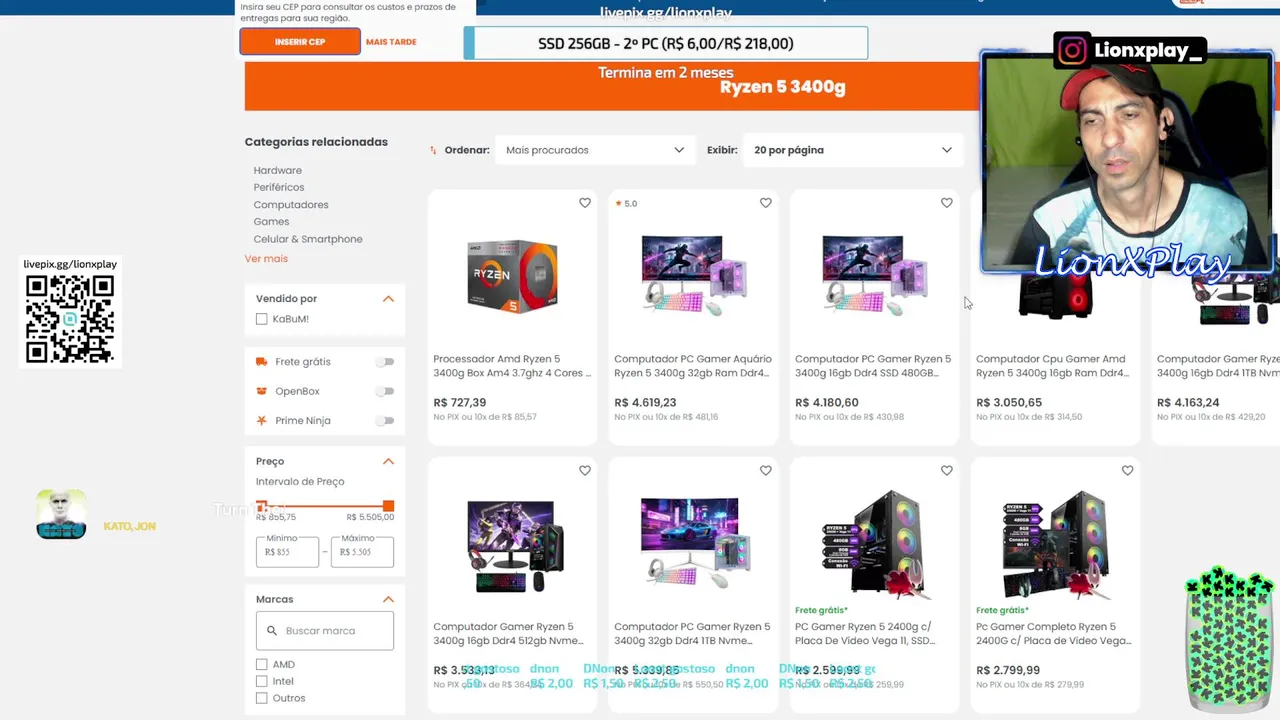This screenshot has height=720, width=1280.
Task: Favorite the Pc Gamer Completo Ryzen 5 2400G heart
Action: pyautogui.click(x=1128, y=471)
